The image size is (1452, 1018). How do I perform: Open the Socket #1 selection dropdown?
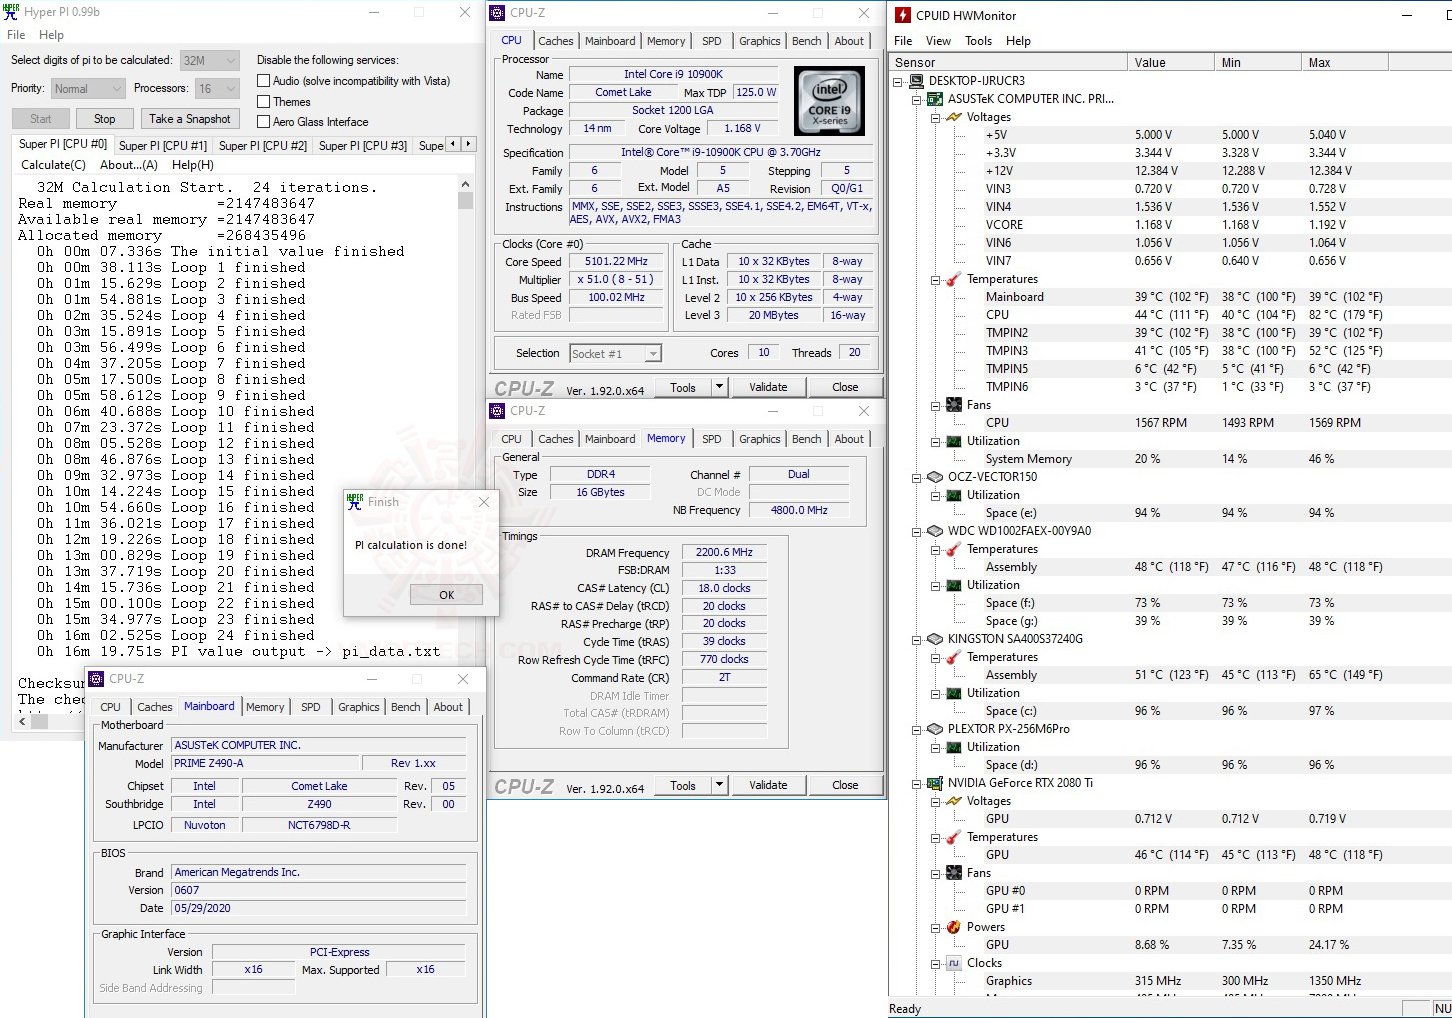[x=651, y=353]
